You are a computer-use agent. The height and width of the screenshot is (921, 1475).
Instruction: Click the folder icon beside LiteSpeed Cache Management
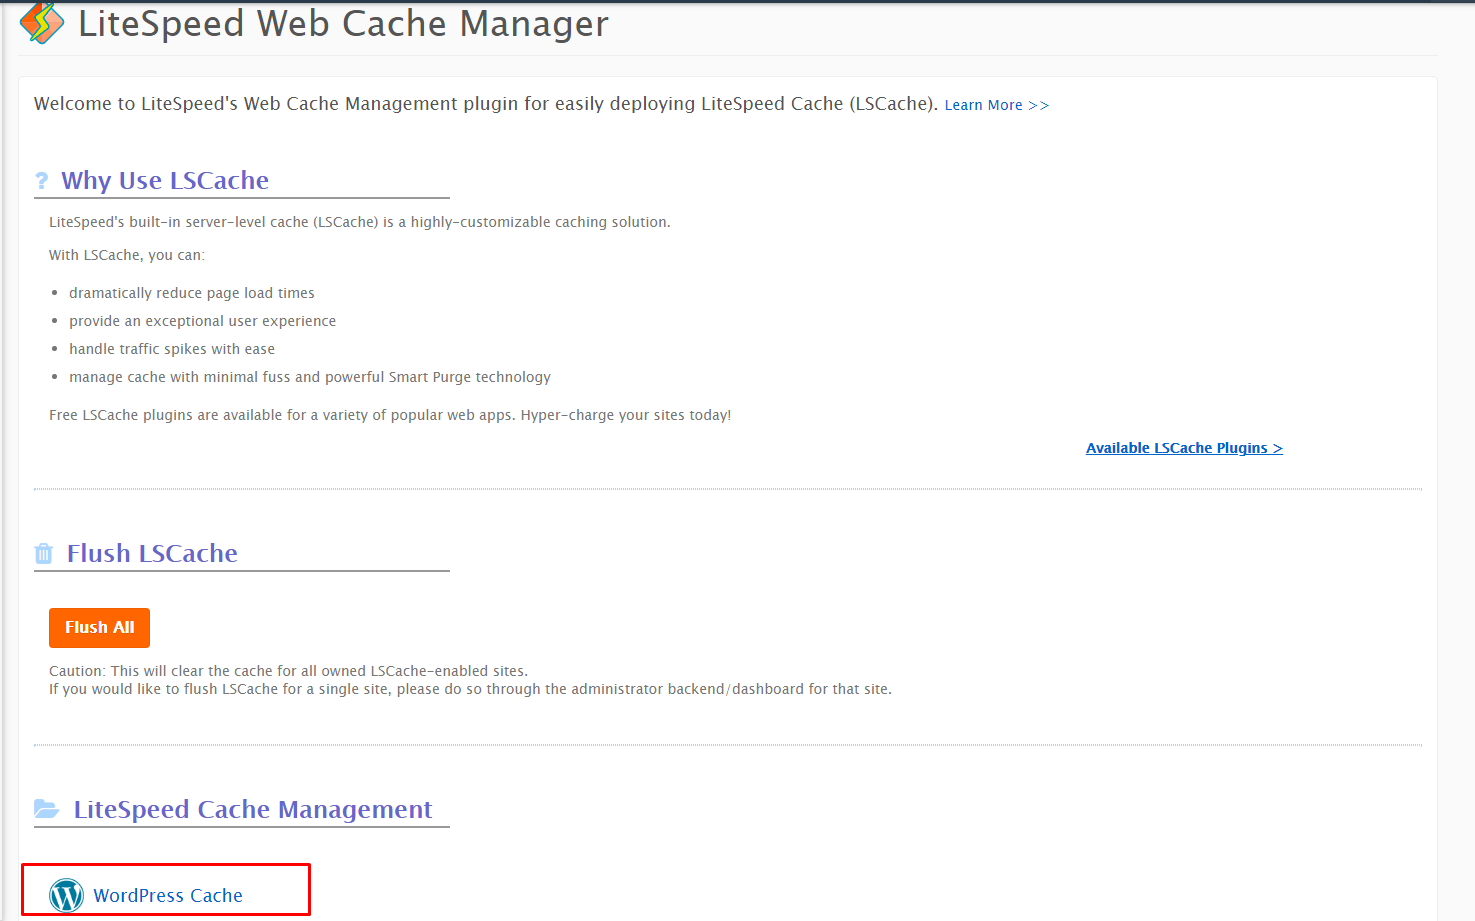pos(46,808)
